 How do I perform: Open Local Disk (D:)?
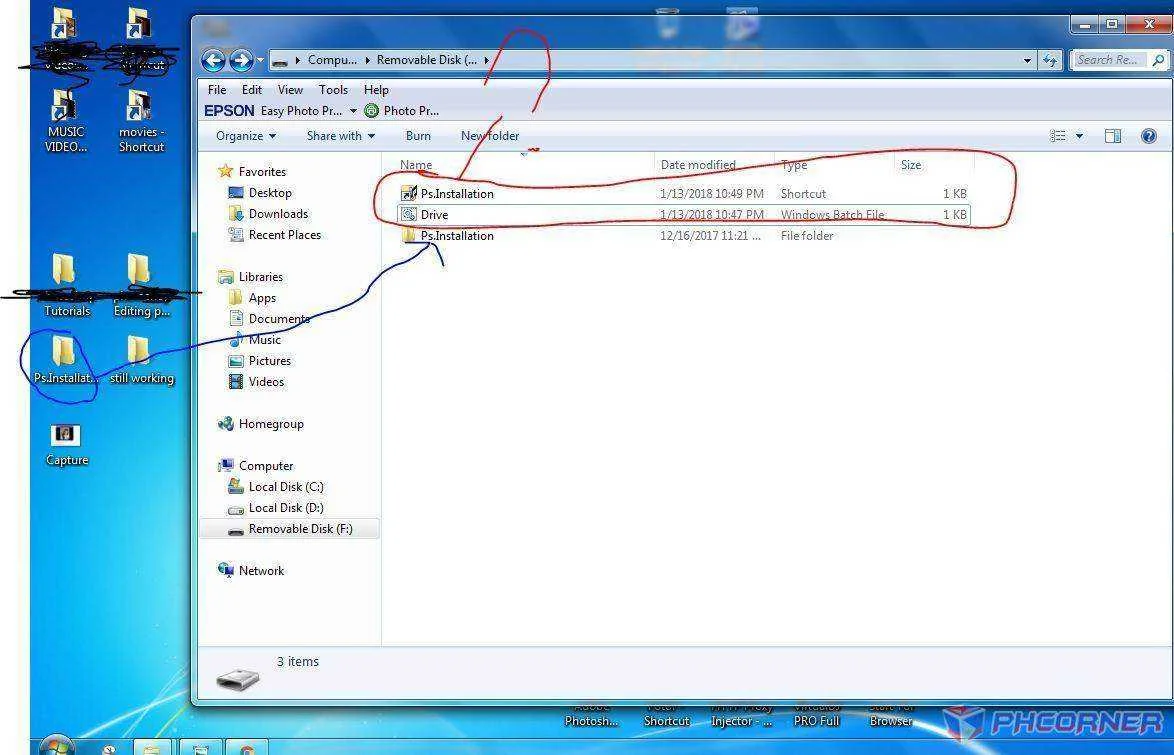tap(285, 508)
